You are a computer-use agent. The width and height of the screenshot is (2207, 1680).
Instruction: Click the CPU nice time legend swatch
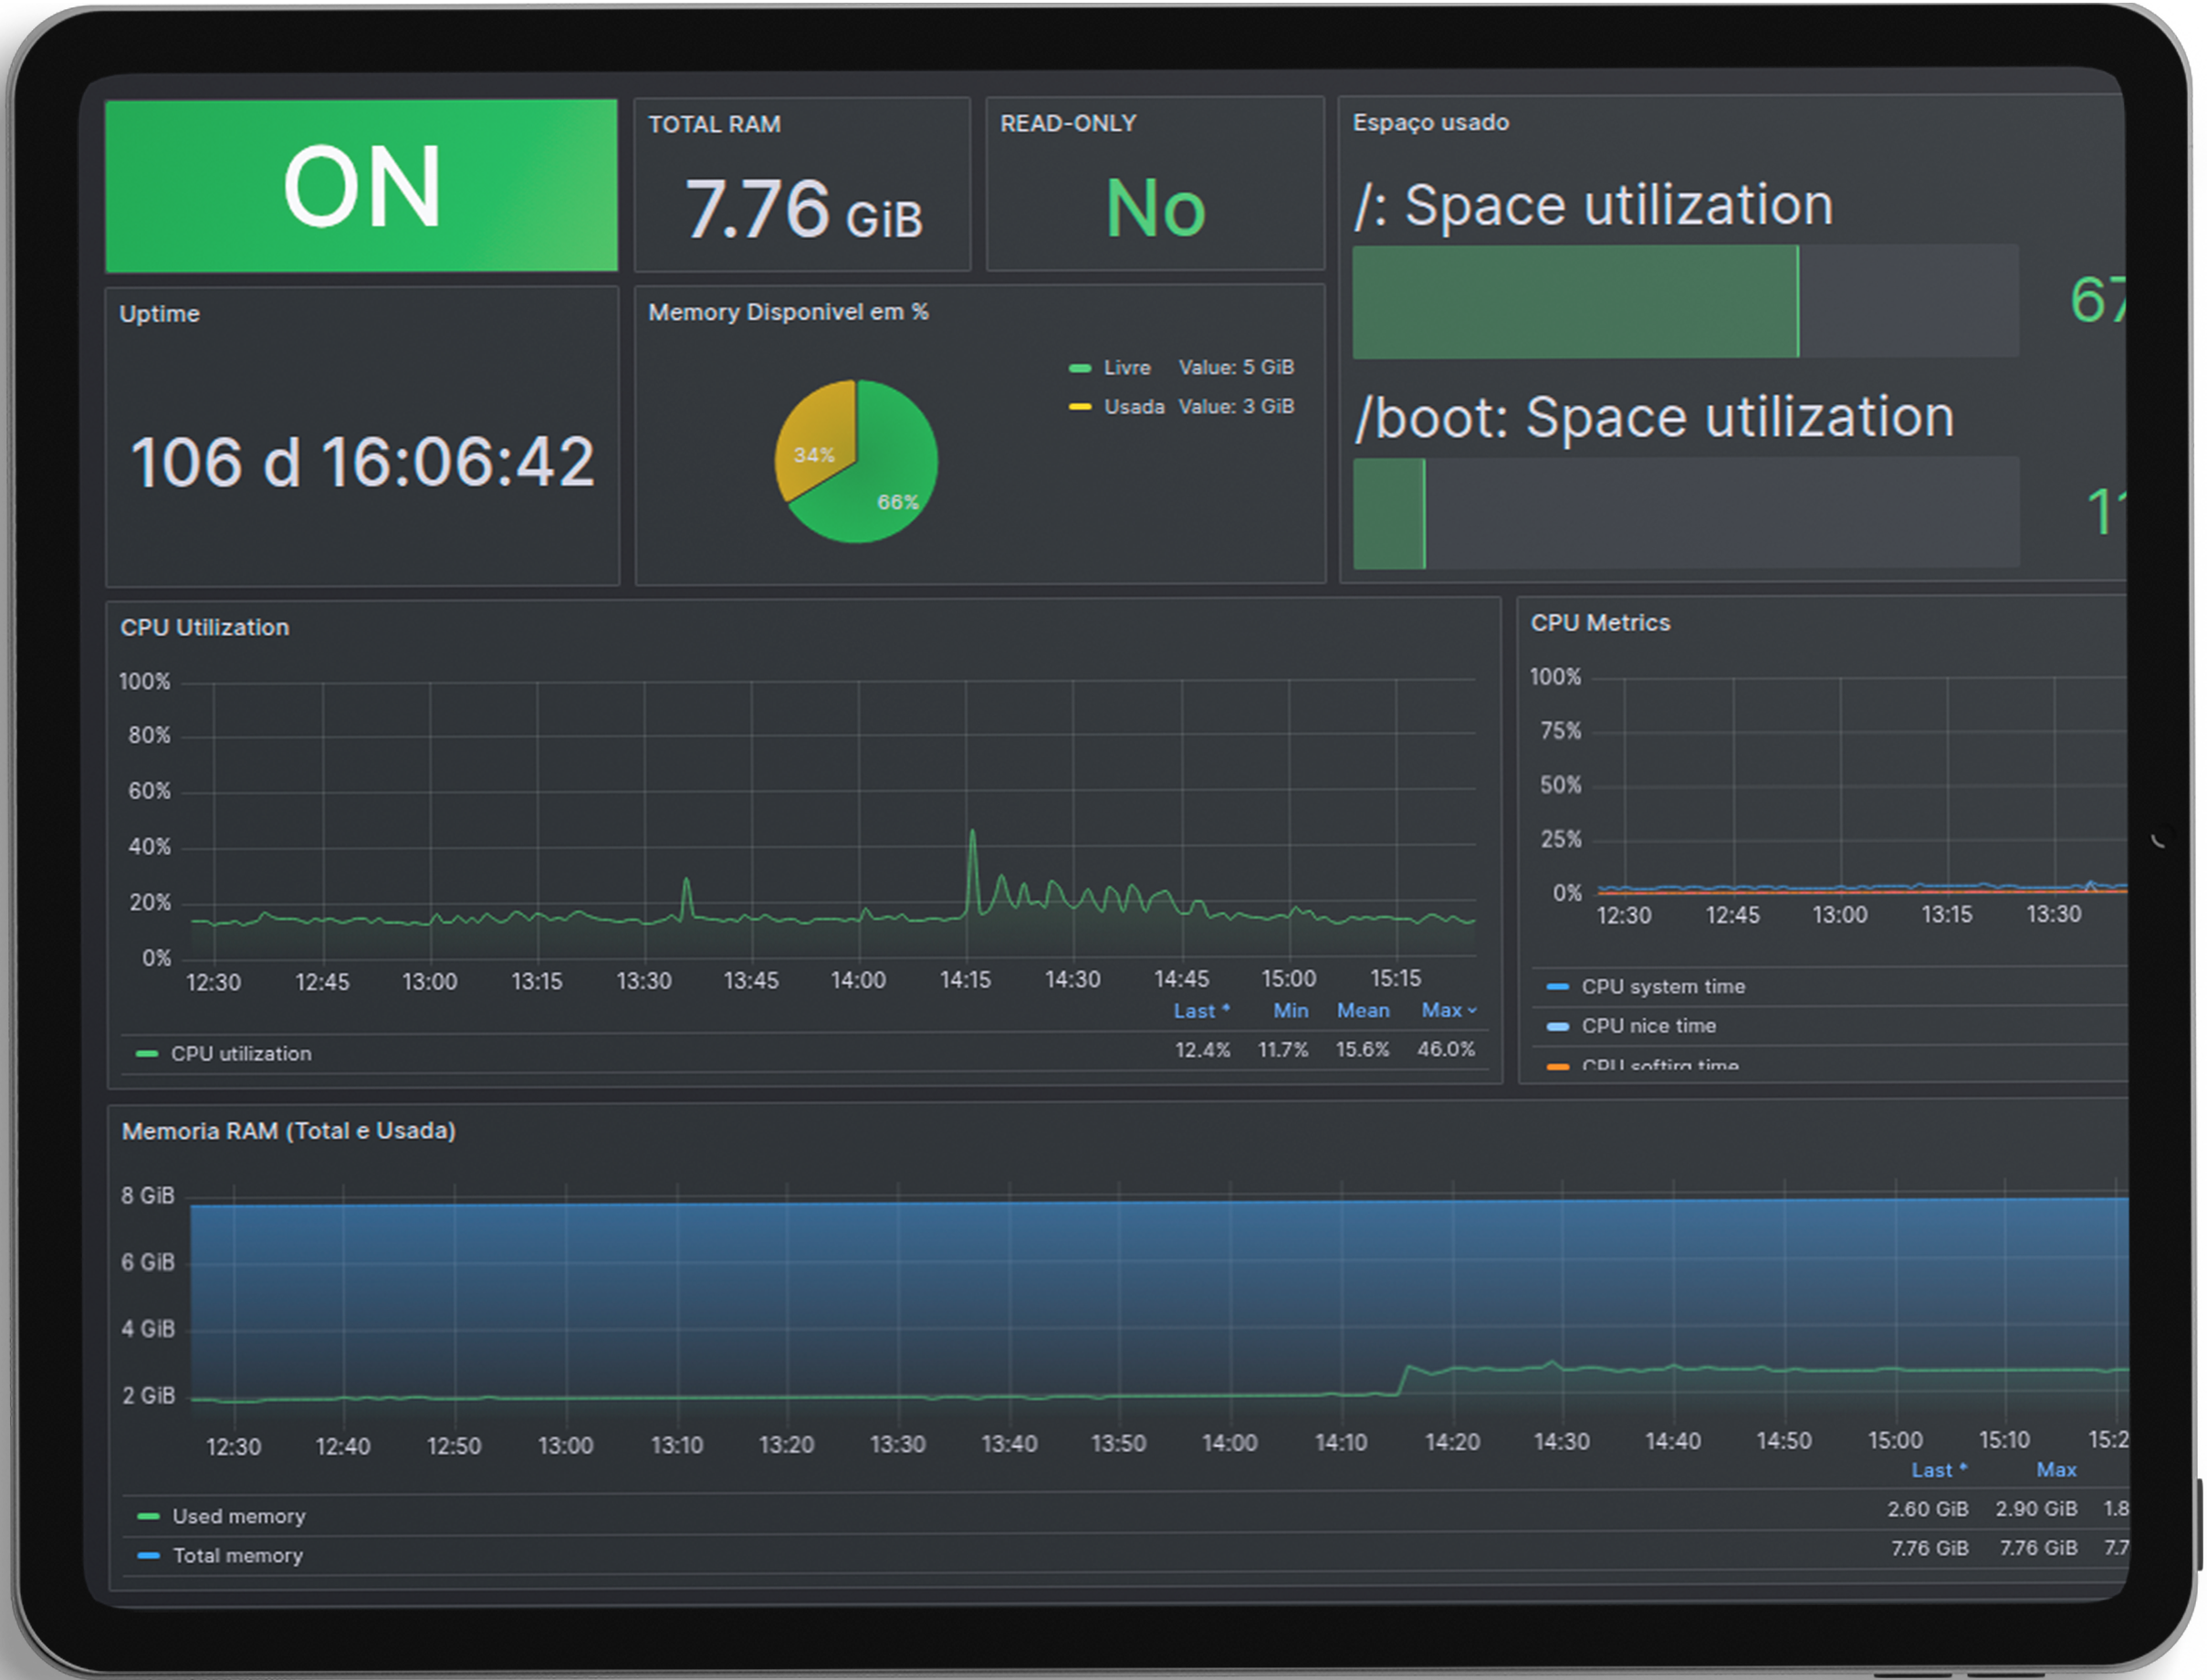1557,1026
